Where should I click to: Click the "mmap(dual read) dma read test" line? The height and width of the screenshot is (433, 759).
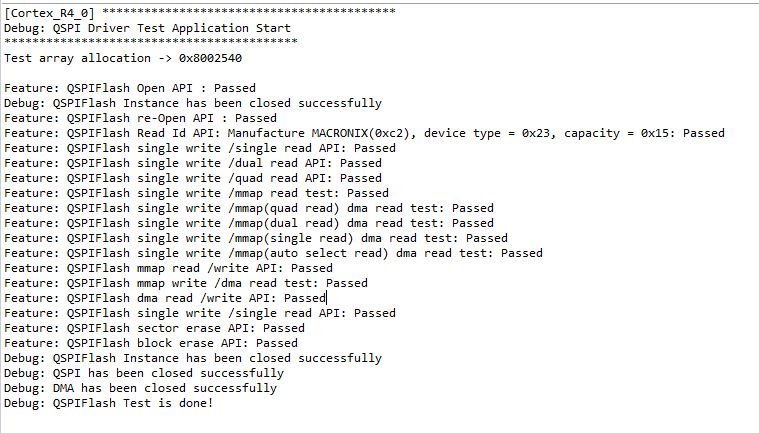coord(249,223)
